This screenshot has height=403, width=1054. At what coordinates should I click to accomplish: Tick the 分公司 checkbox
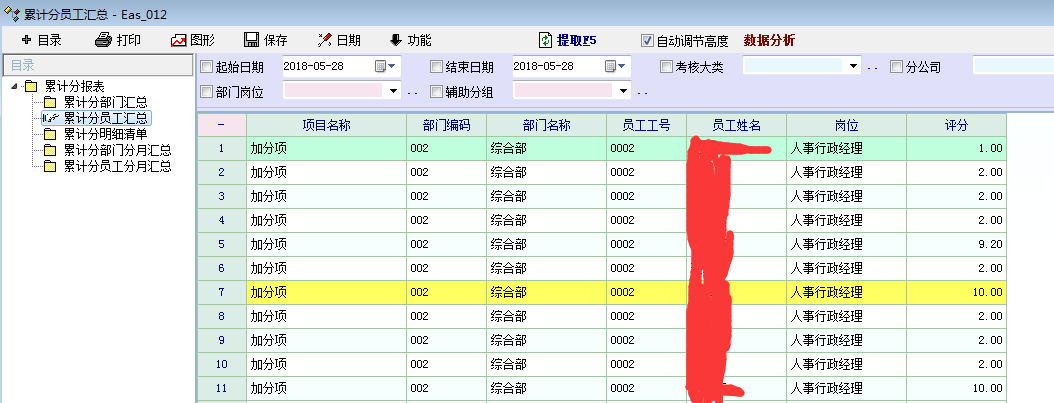[896, 67]
